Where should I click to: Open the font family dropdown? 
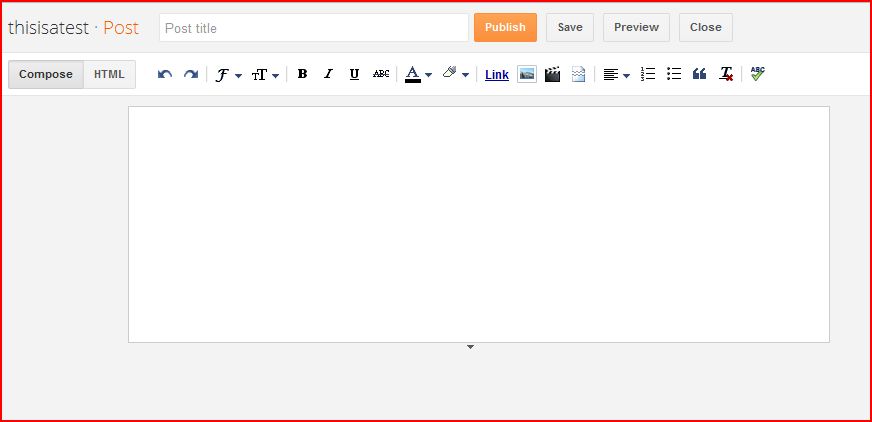point(229,75)
